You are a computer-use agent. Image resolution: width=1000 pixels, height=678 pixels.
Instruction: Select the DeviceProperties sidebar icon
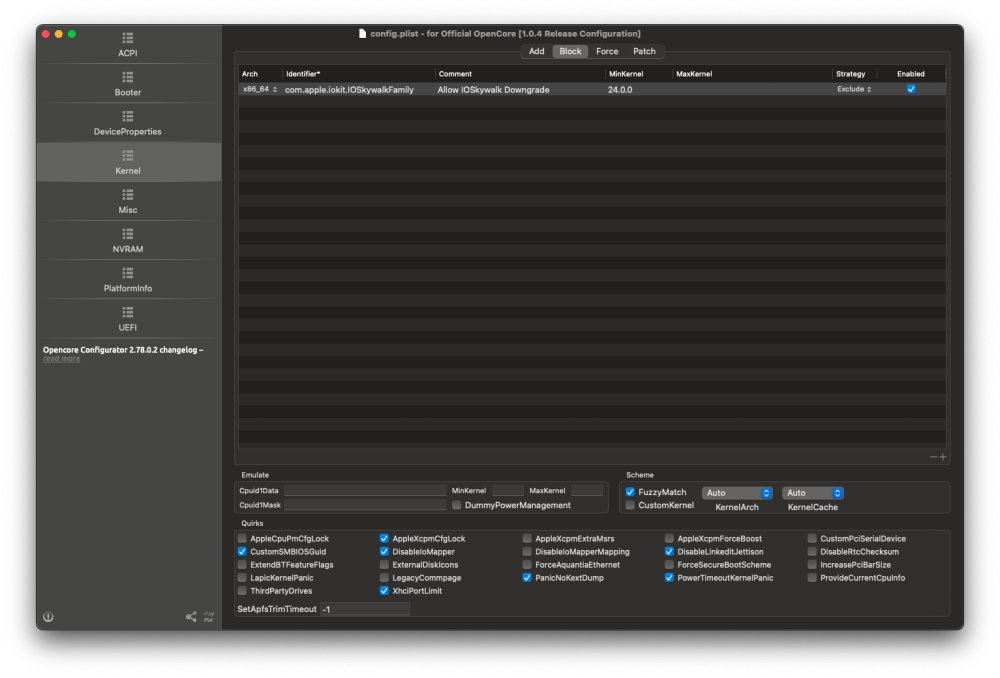[x=128, y=116]
